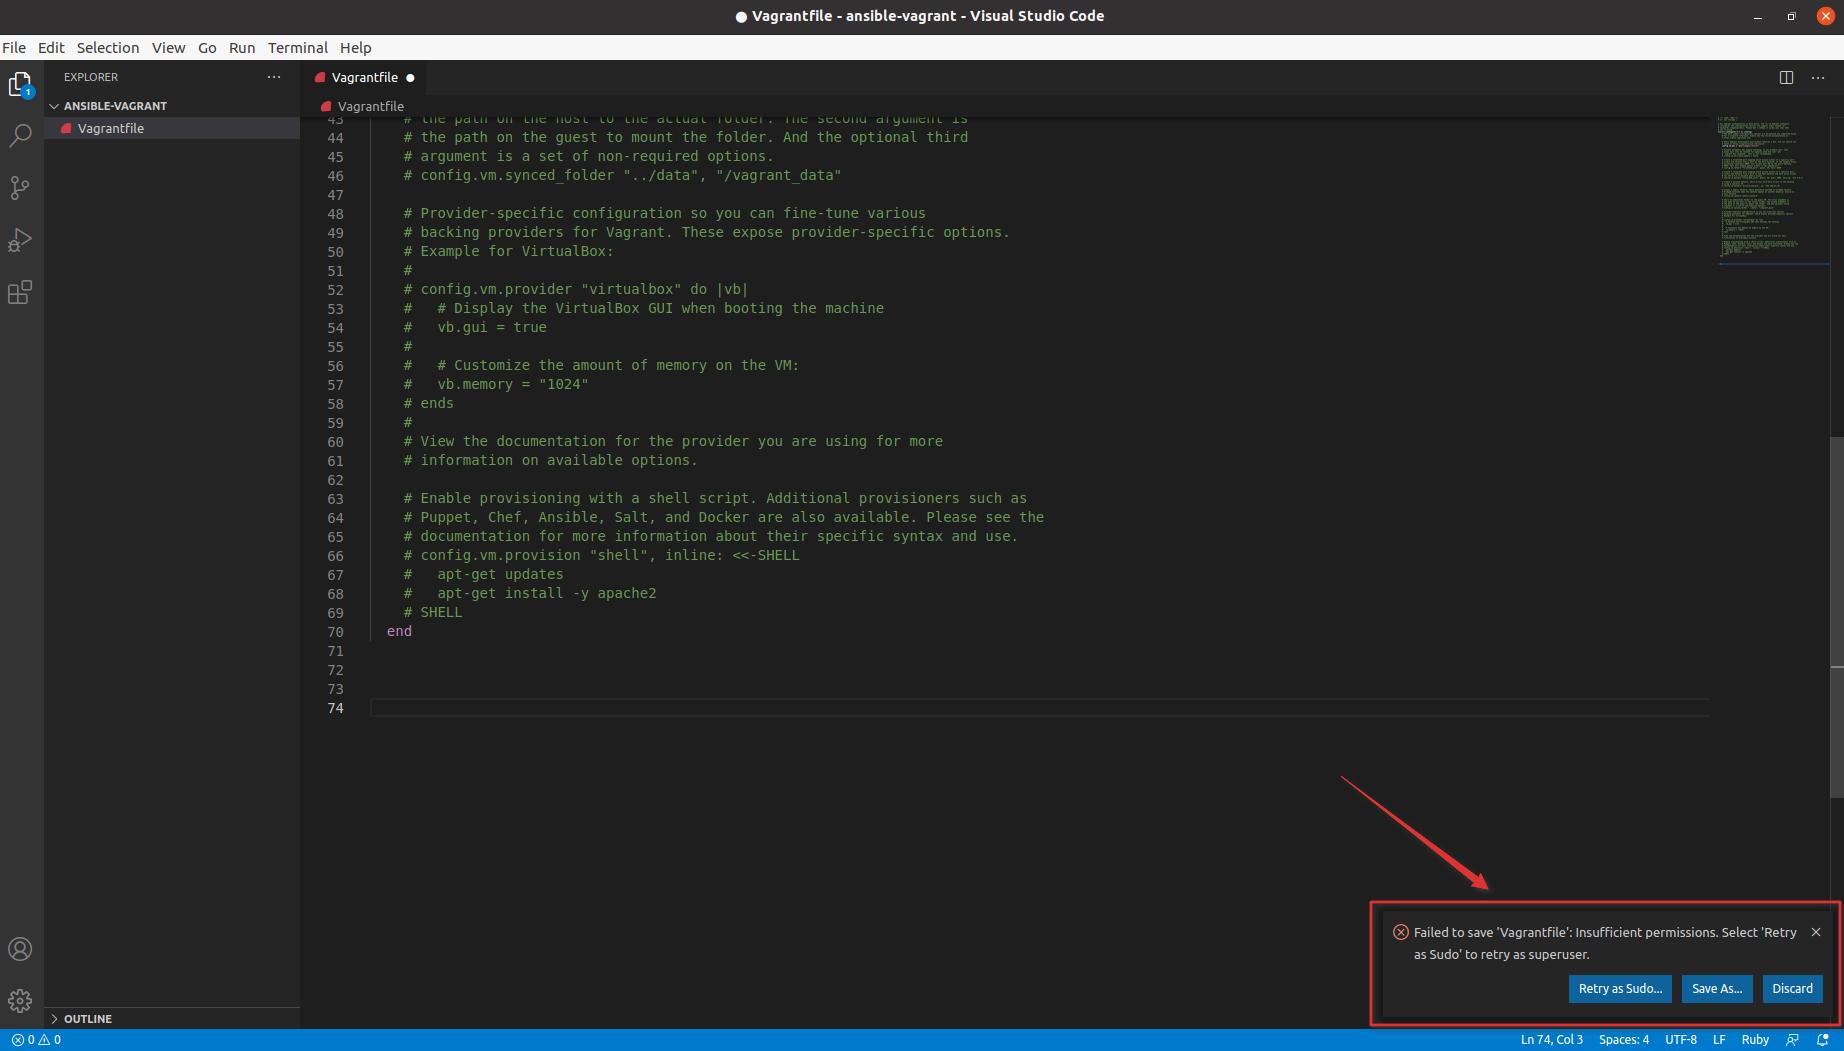Open notifications bell in status bar
The width and height of the screenshot is (1844, 1051).
[x=1823, y=1040]
